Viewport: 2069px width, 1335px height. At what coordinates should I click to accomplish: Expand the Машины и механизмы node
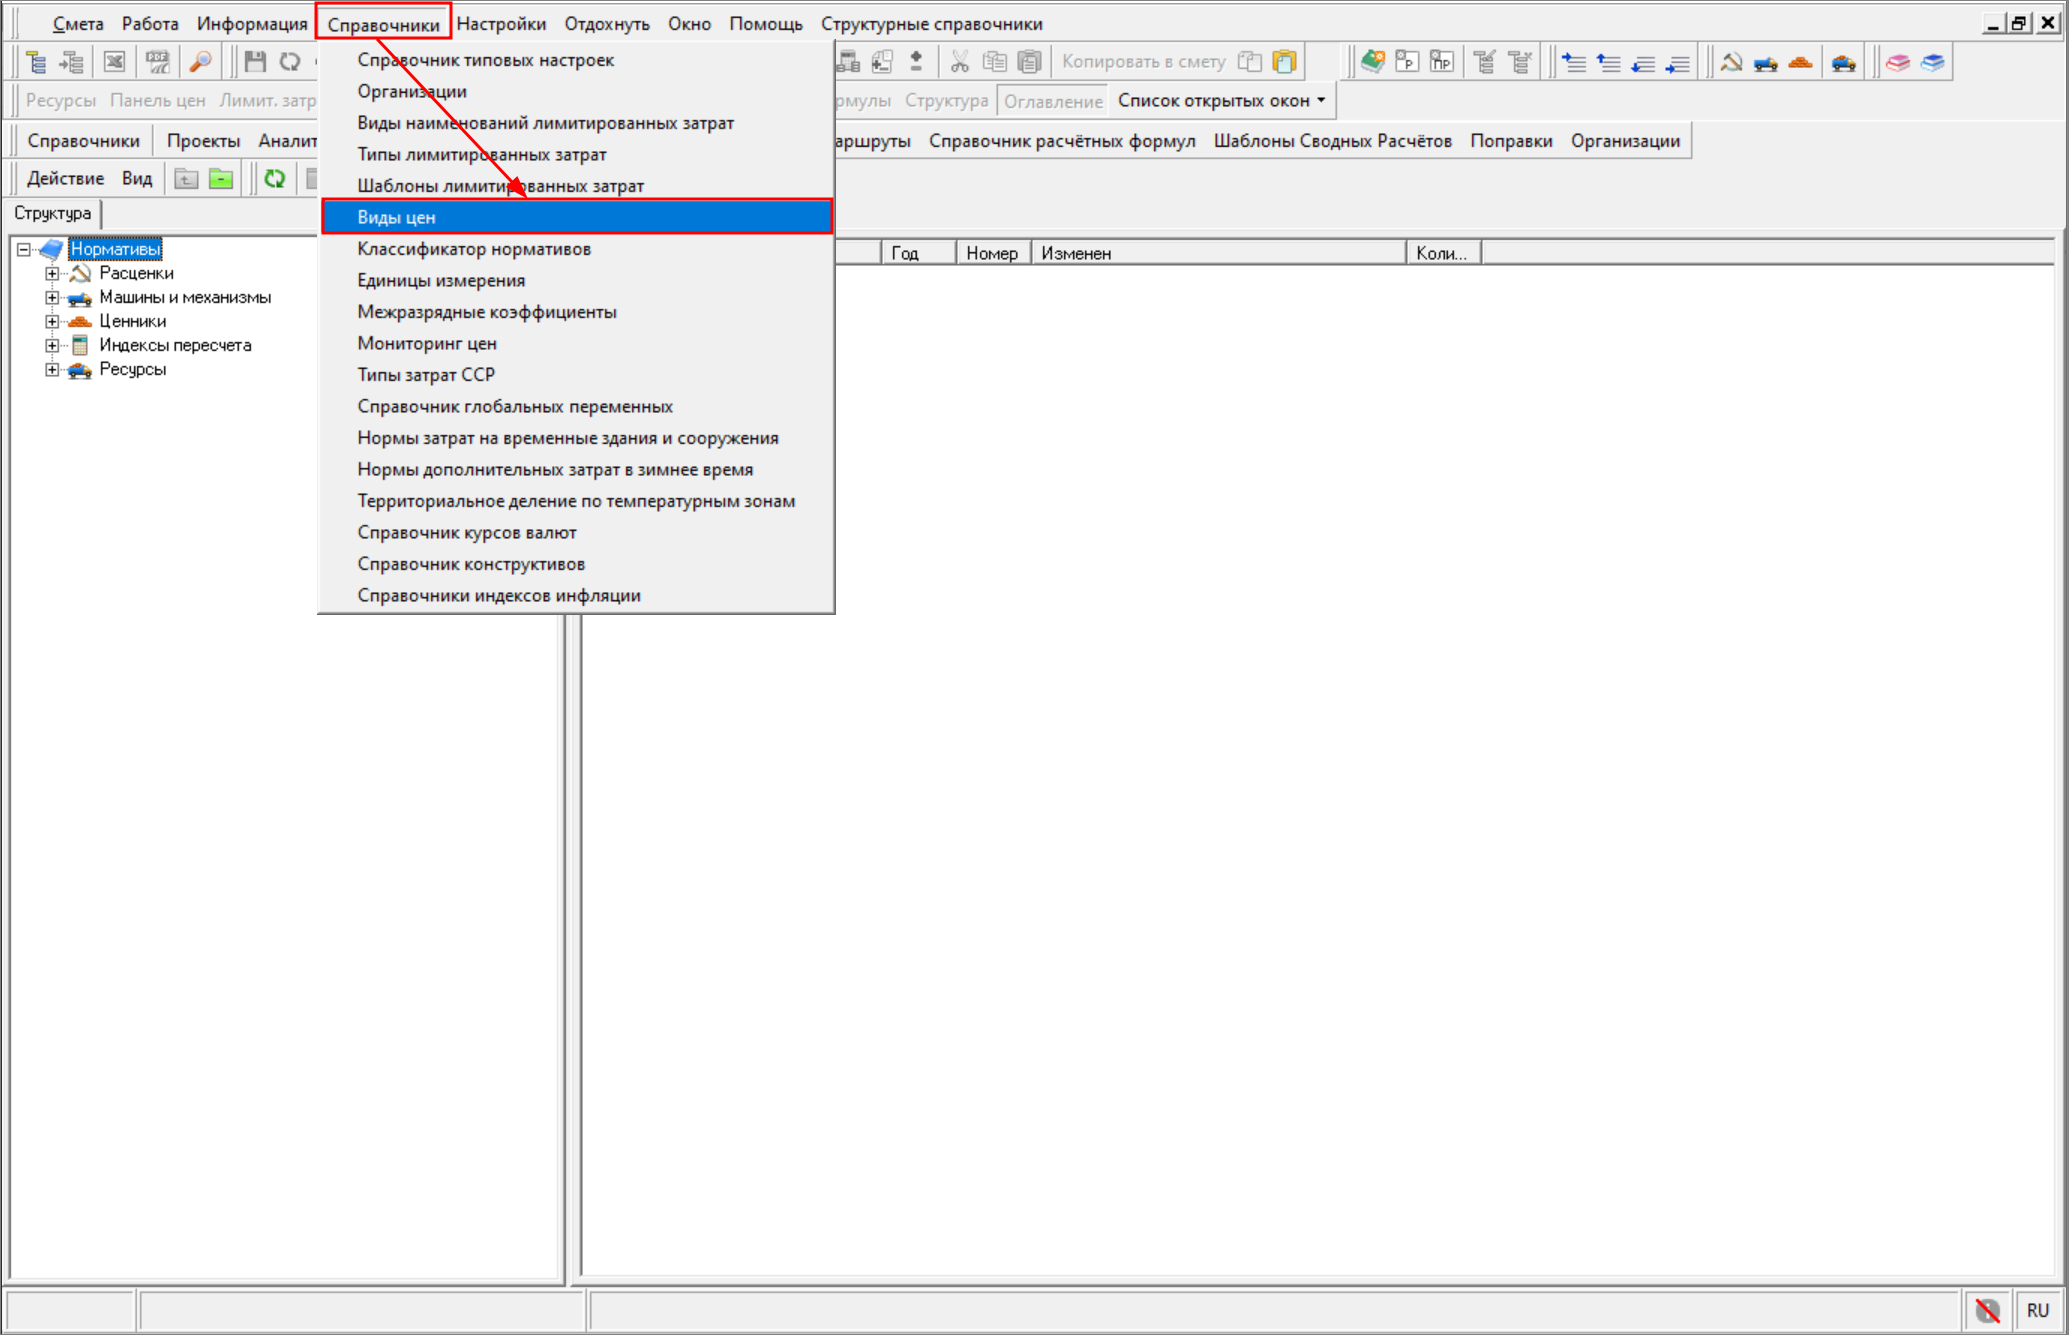point(52,297)
